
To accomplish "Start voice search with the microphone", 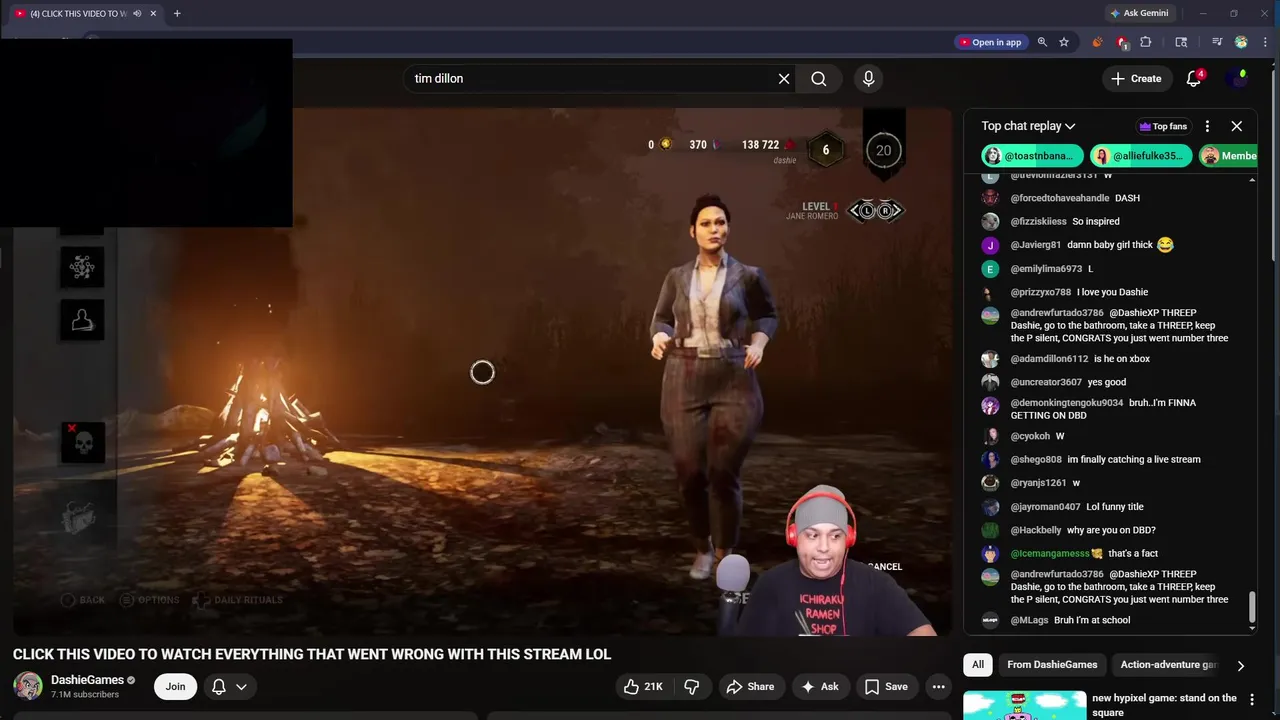I will [868, 78].
